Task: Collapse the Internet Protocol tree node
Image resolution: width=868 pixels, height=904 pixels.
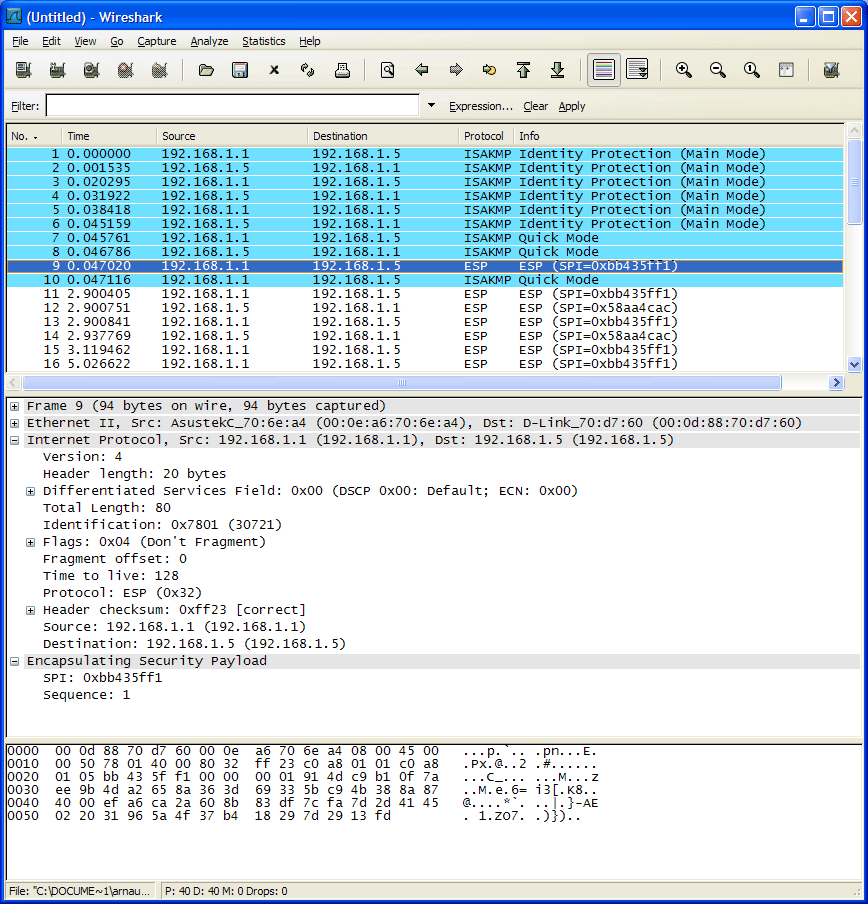Action: click(x=14, y=440)
